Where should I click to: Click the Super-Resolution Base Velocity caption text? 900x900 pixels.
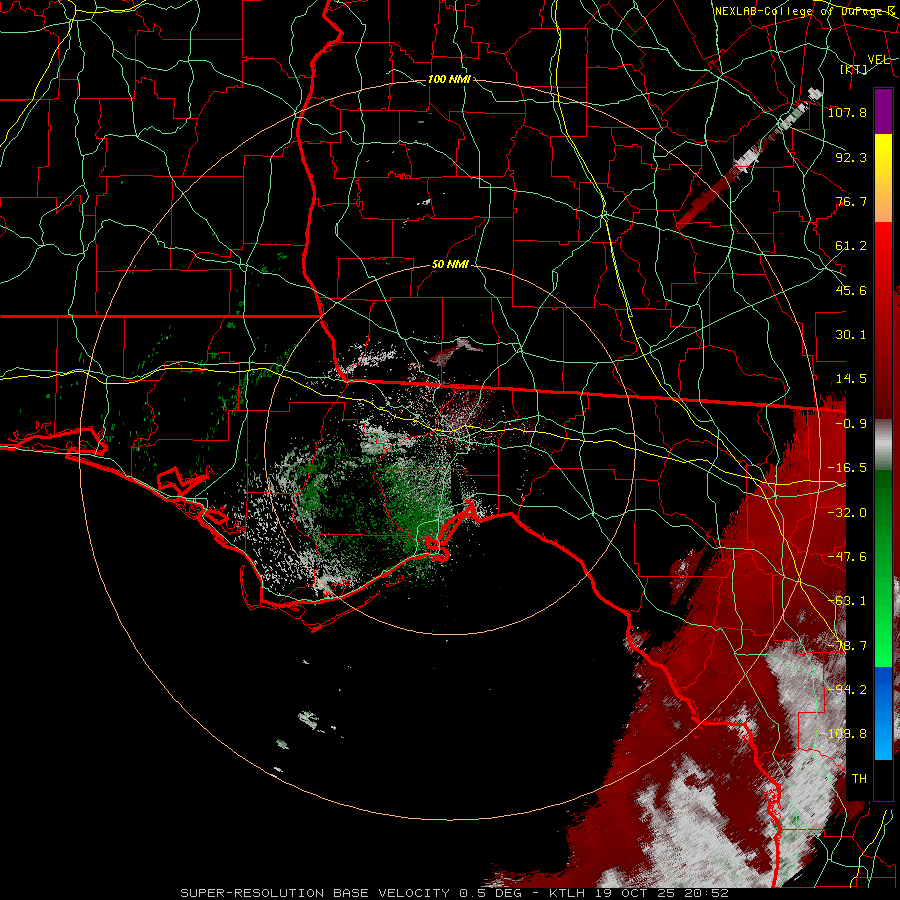click(454, 893)
